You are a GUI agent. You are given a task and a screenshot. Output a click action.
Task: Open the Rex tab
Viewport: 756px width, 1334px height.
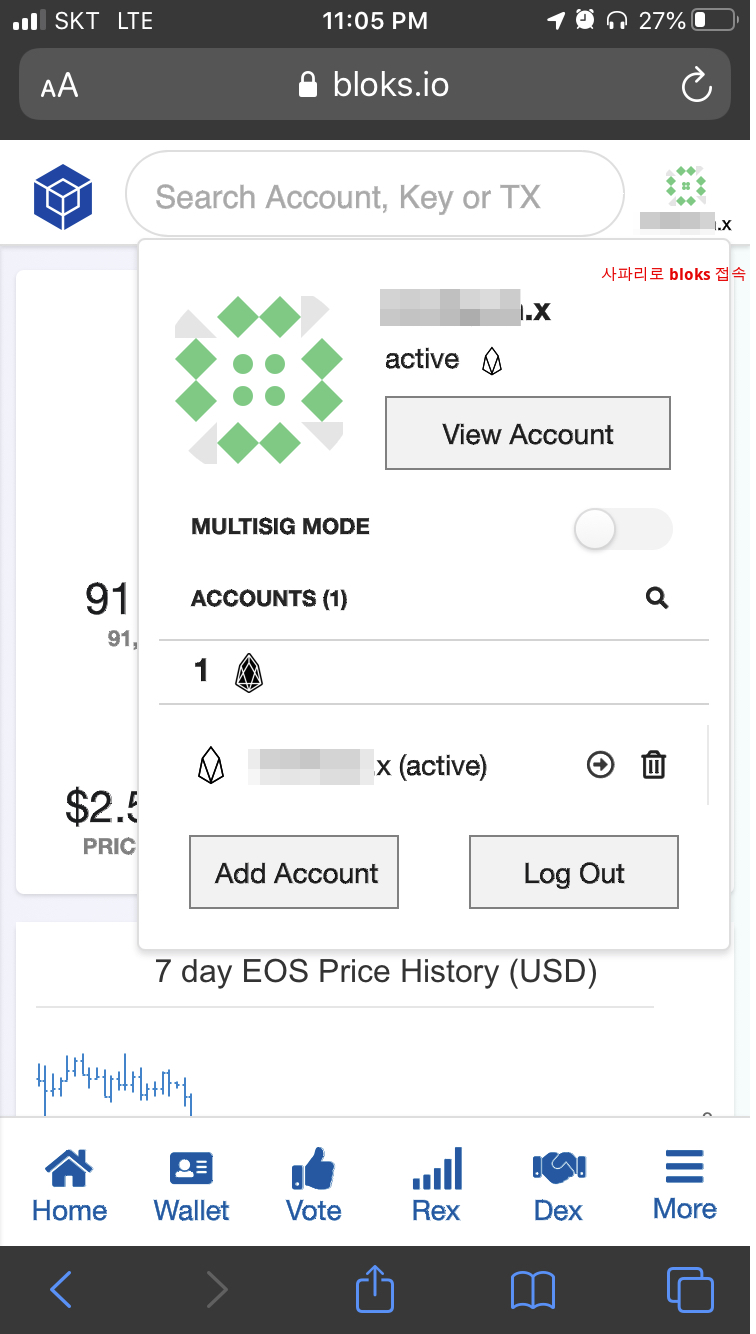tap(436, 1185)
